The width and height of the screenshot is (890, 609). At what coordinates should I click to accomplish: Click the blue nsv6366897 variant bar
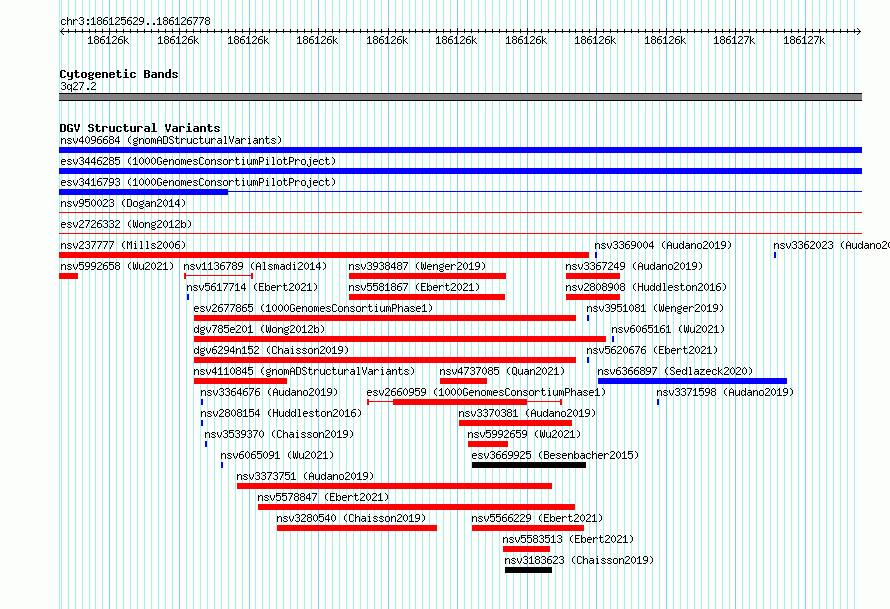[692, 381]
